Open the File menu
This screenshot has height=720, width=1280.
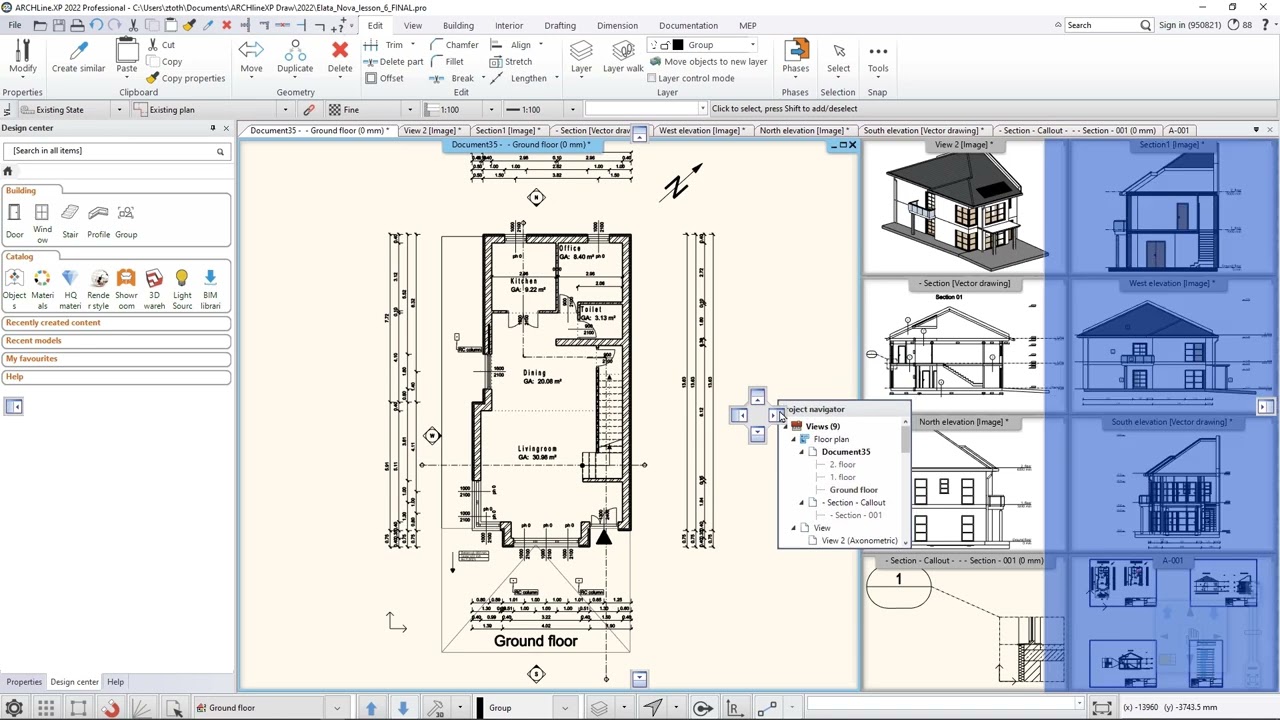pos(15,25)
